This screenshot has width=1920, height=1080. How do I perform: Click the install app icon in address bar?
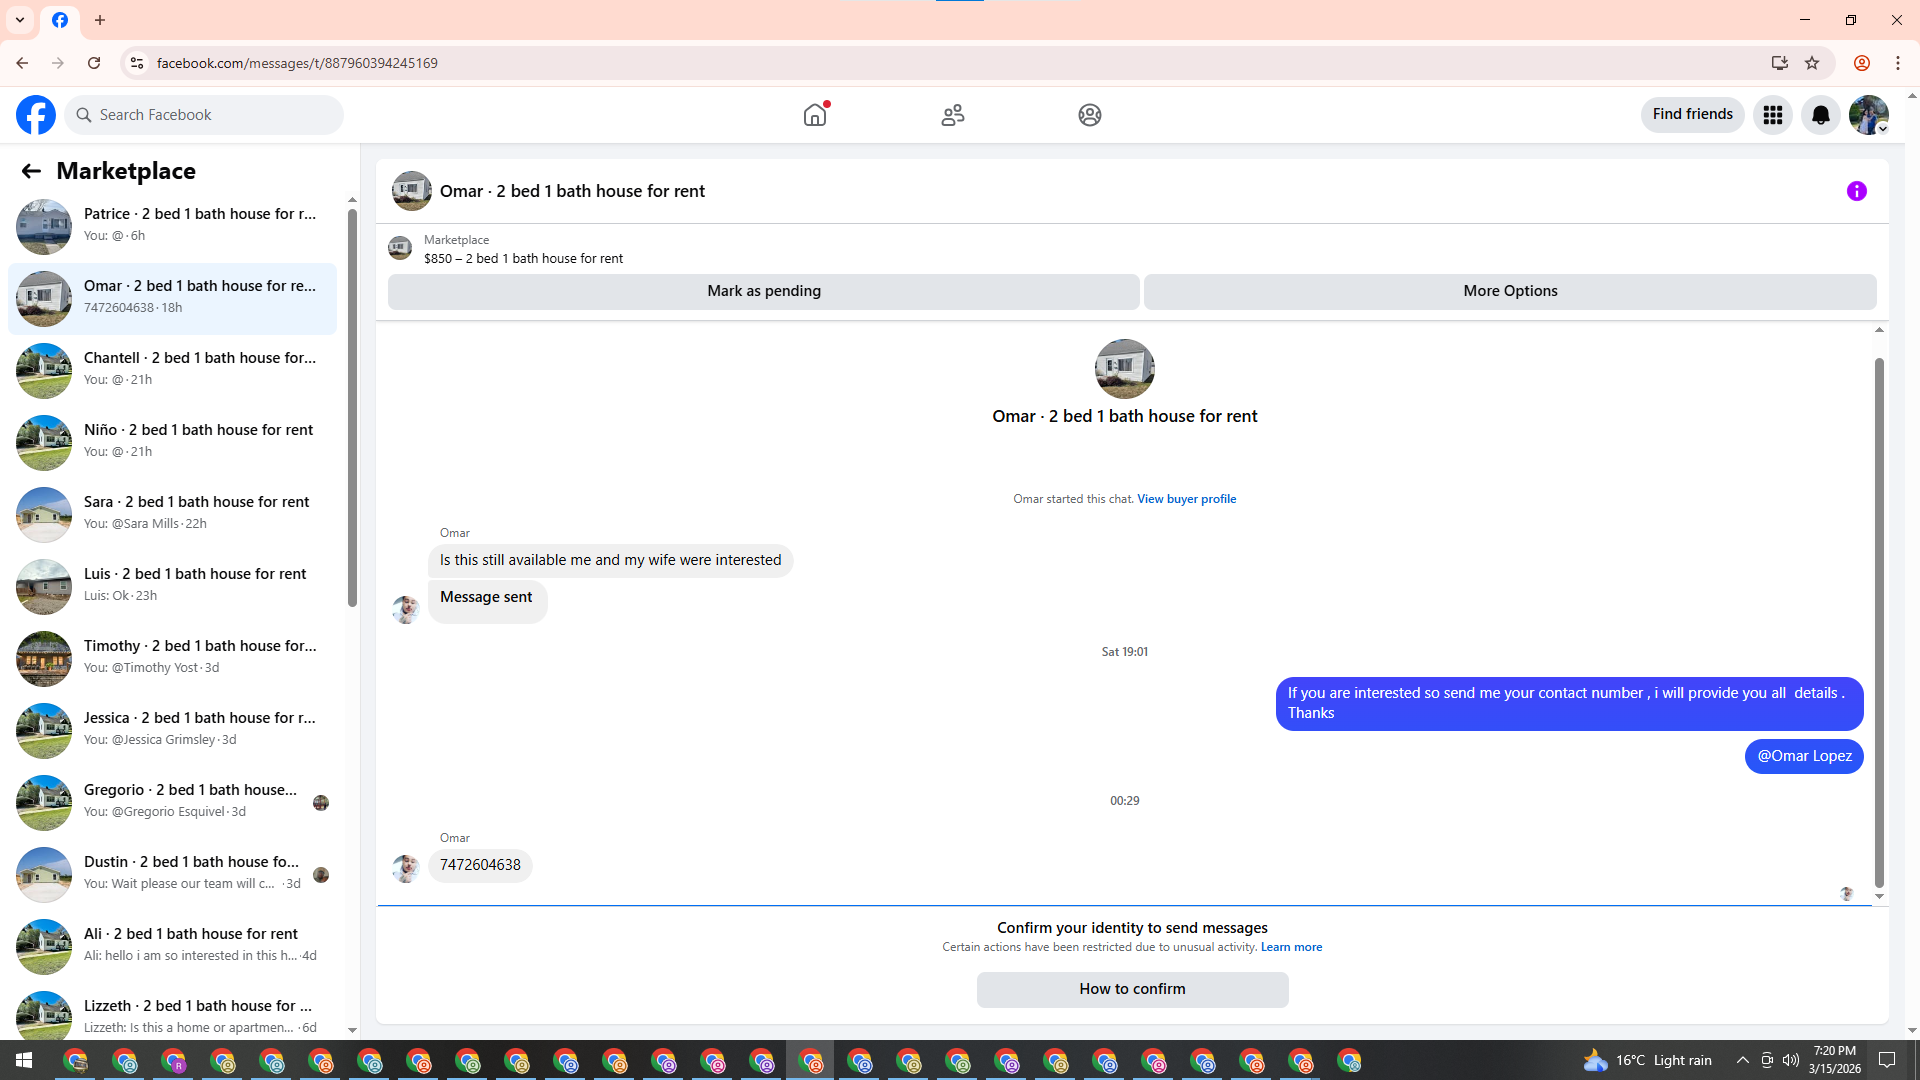1780,63
